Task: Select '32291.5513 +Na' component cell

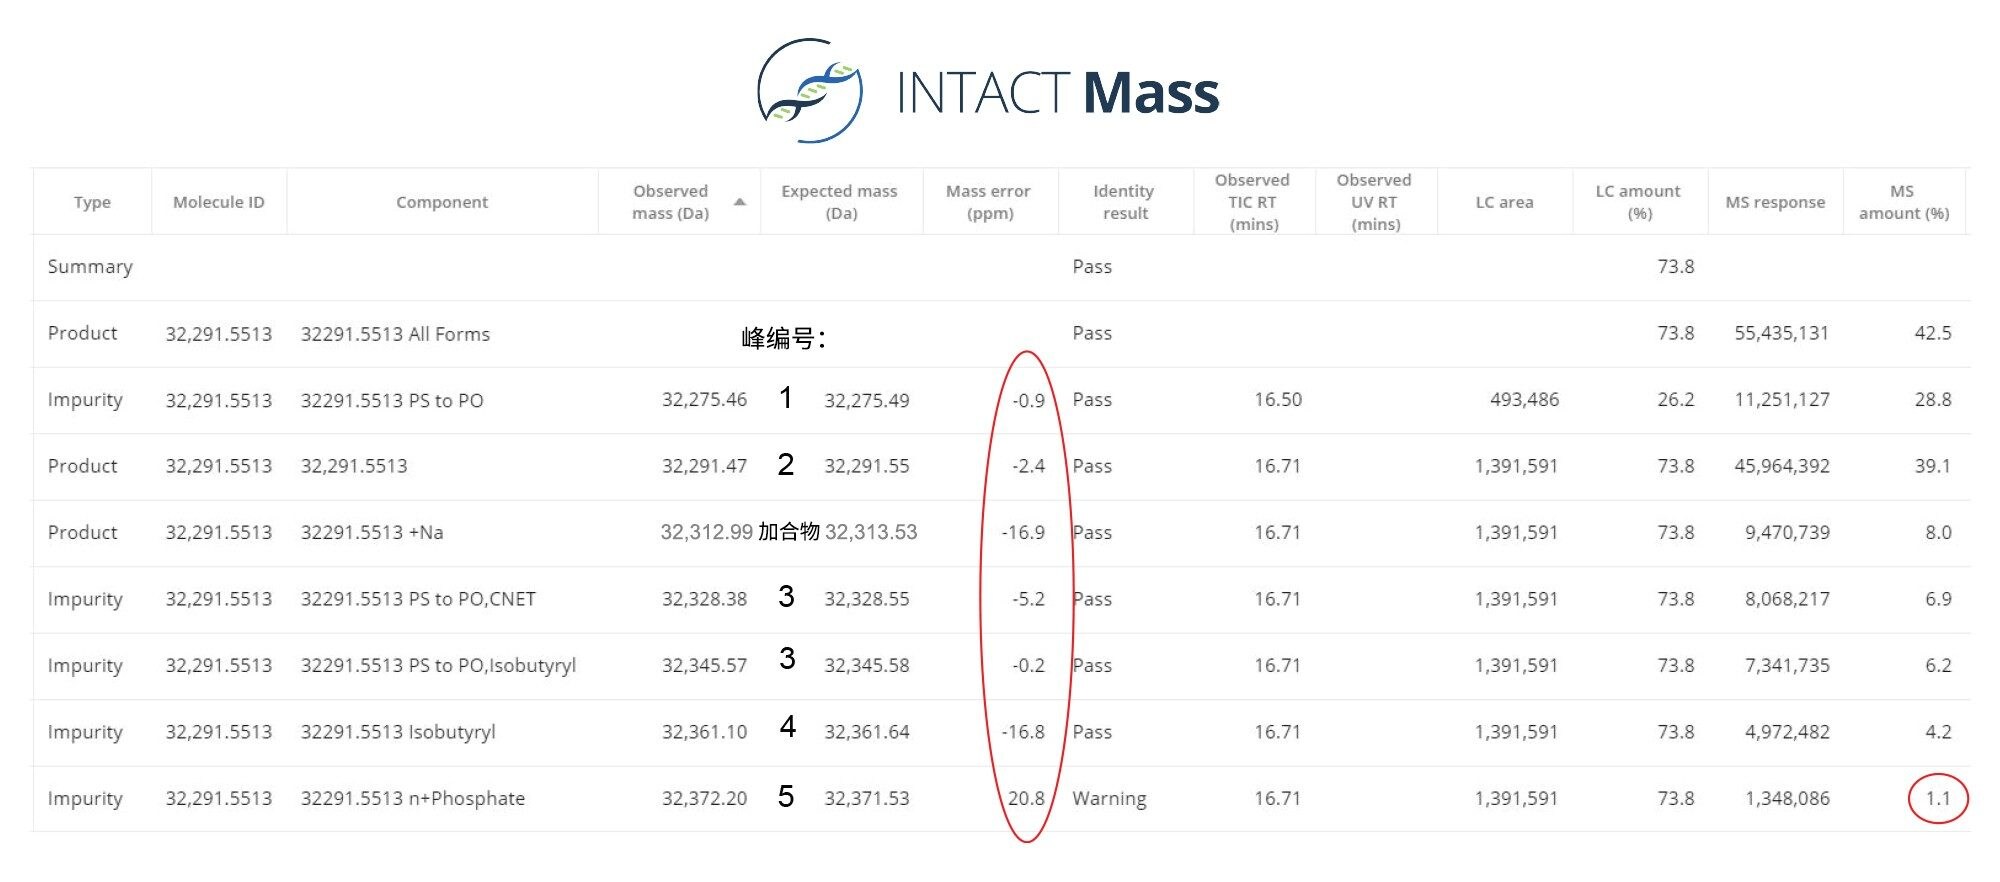Action: click(372, 533)
